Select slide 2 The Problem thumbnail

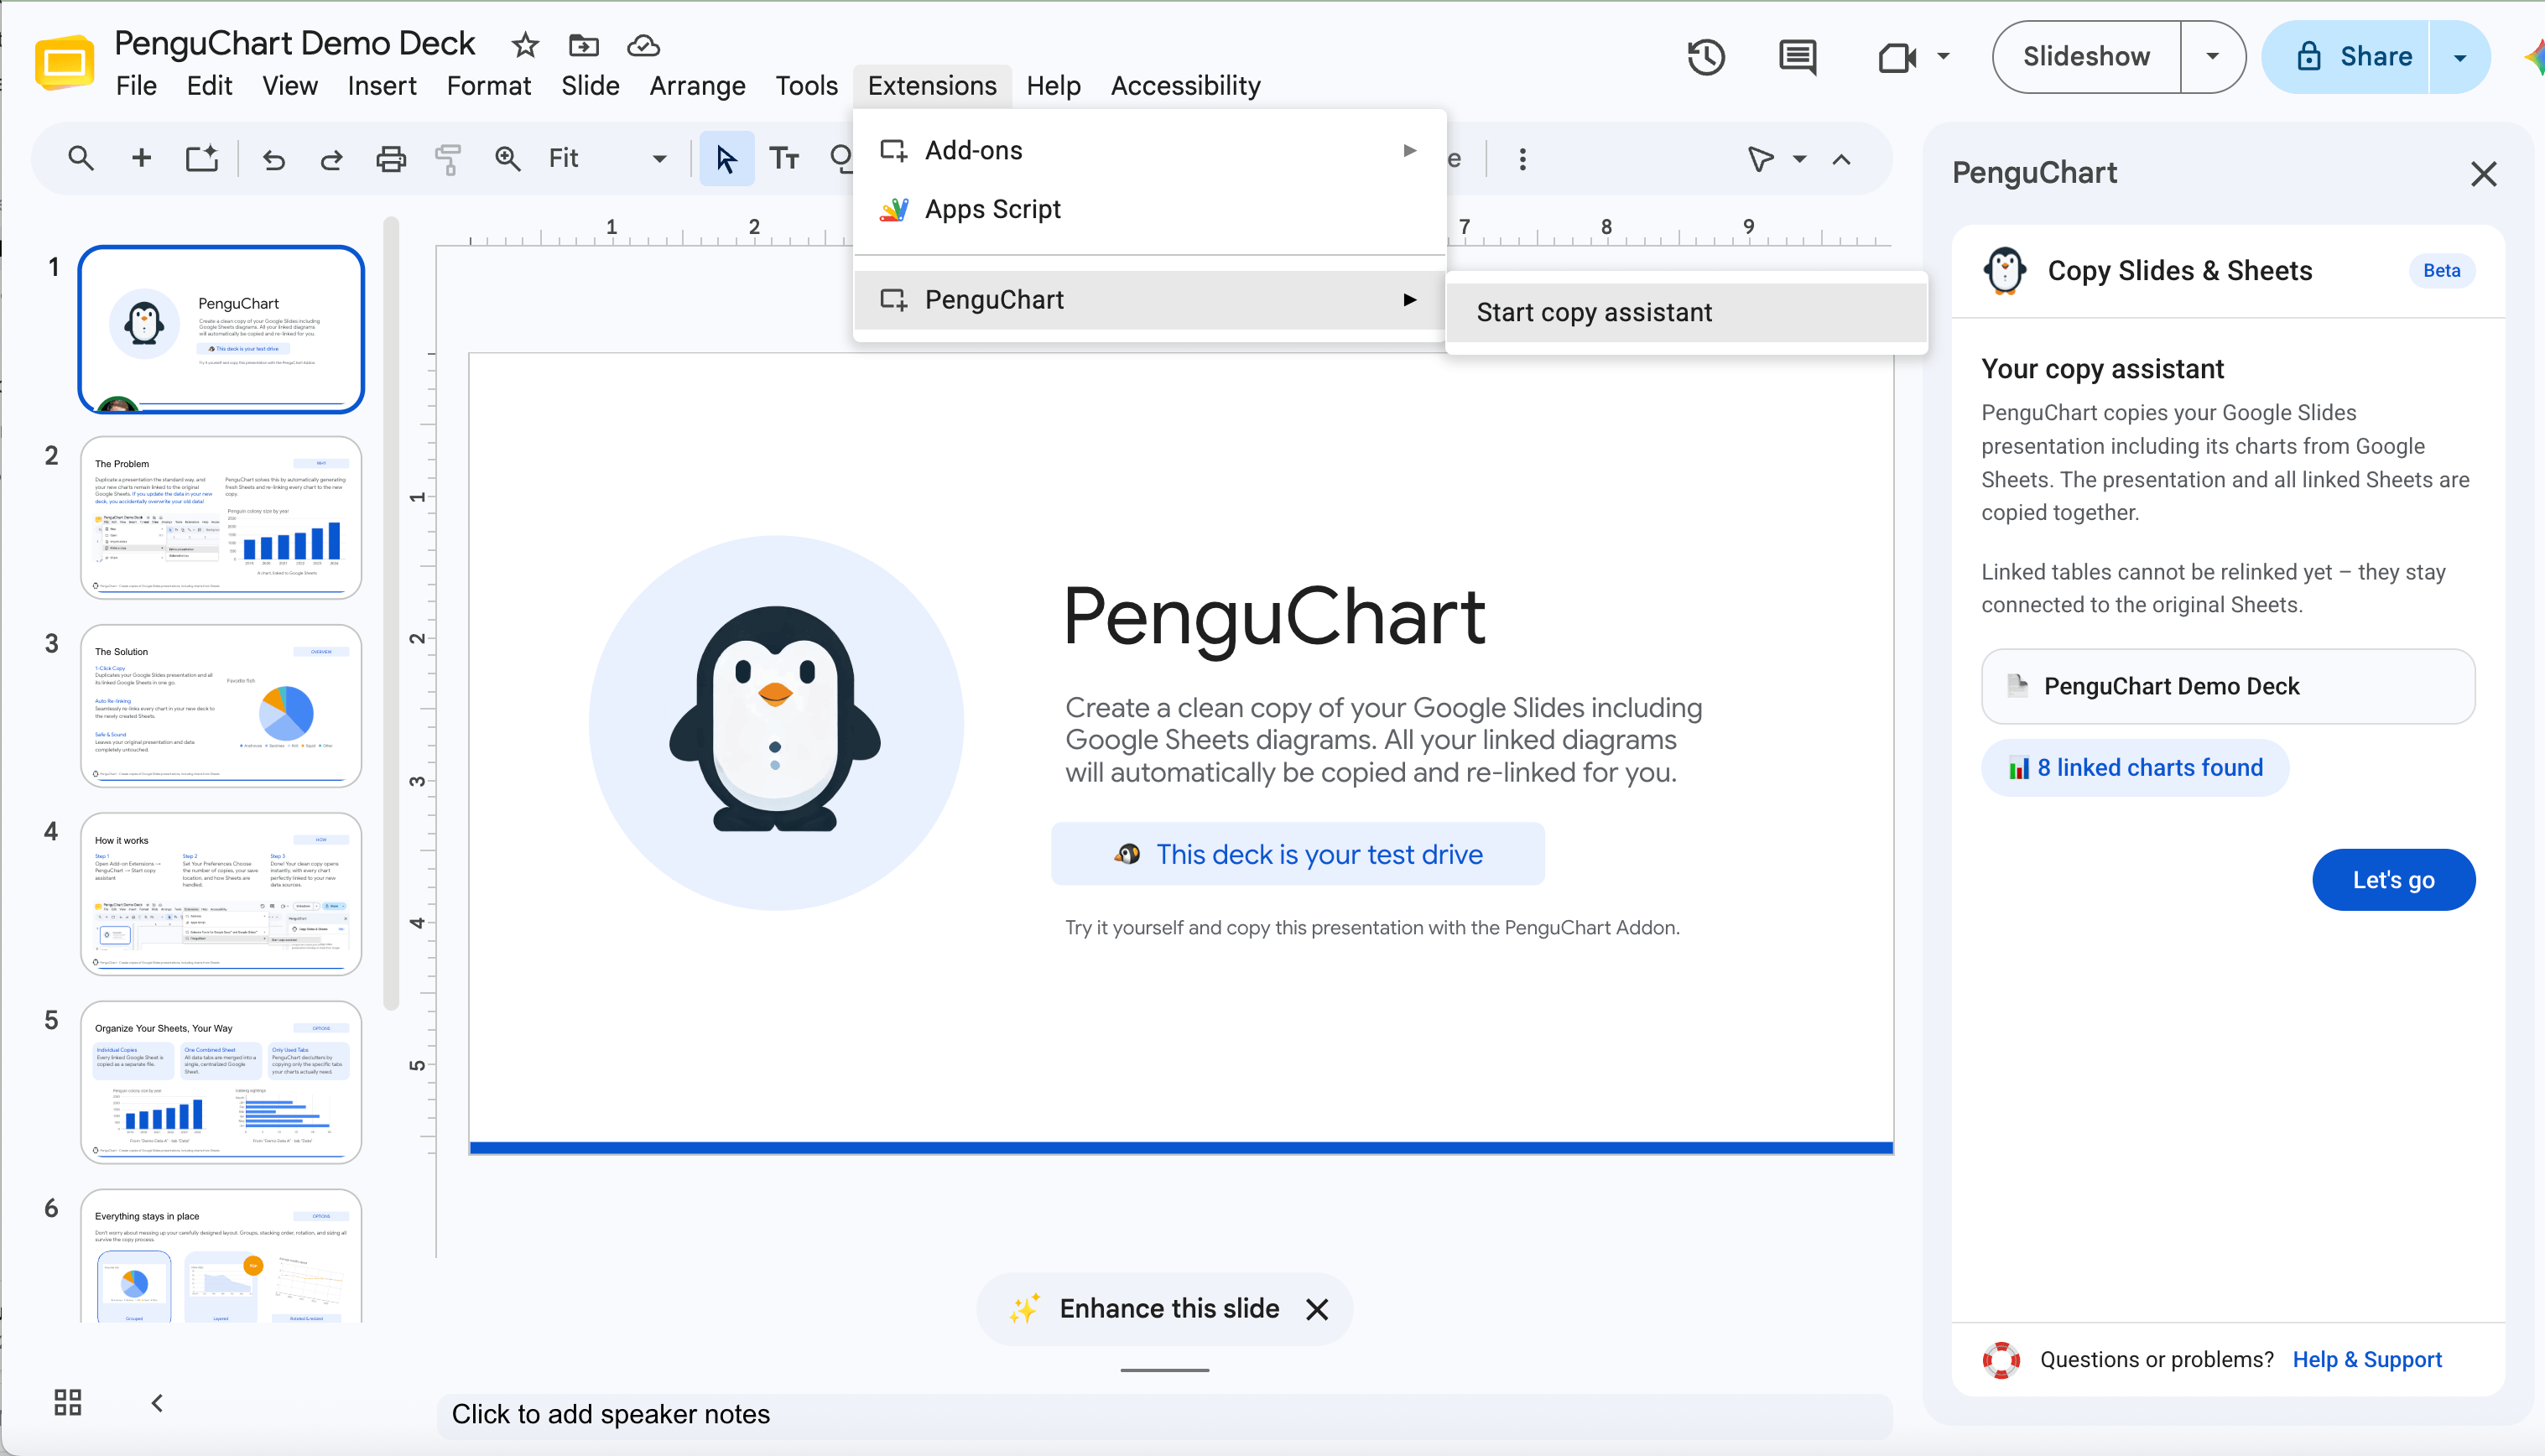pyautogui.click(x=221, y=517)
